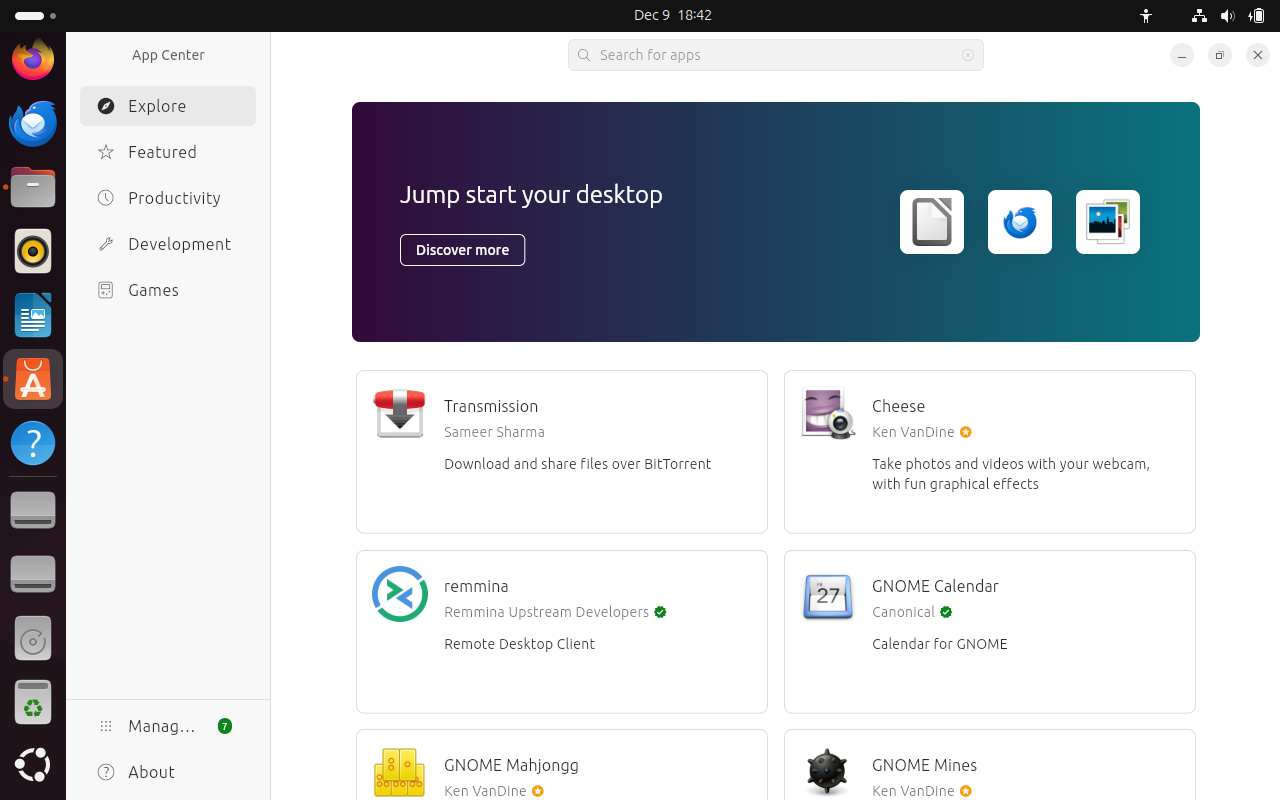Click the GNOME Calendar icon
The image size is (1280, 800).
(828, 596)
